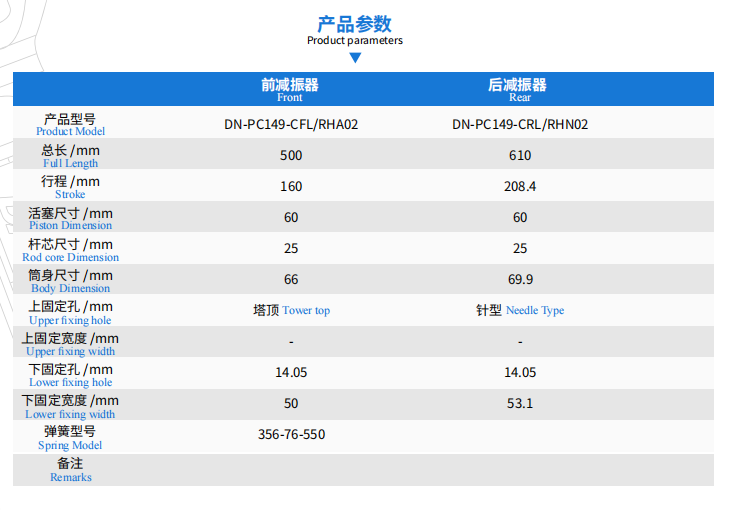Click rear model DN-PC149-CRL/RHN02
Image resolution: width=735 pixels, height=515 pixels.
point(519,125)
